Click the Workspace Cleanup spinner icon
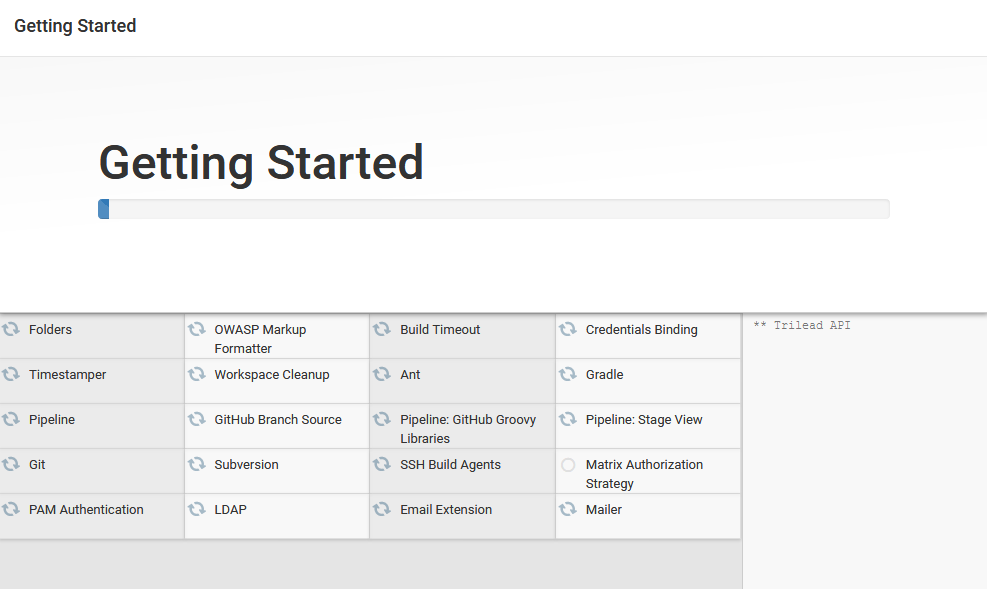The width and height of the screenshot is (987, 589). (196, 373)
